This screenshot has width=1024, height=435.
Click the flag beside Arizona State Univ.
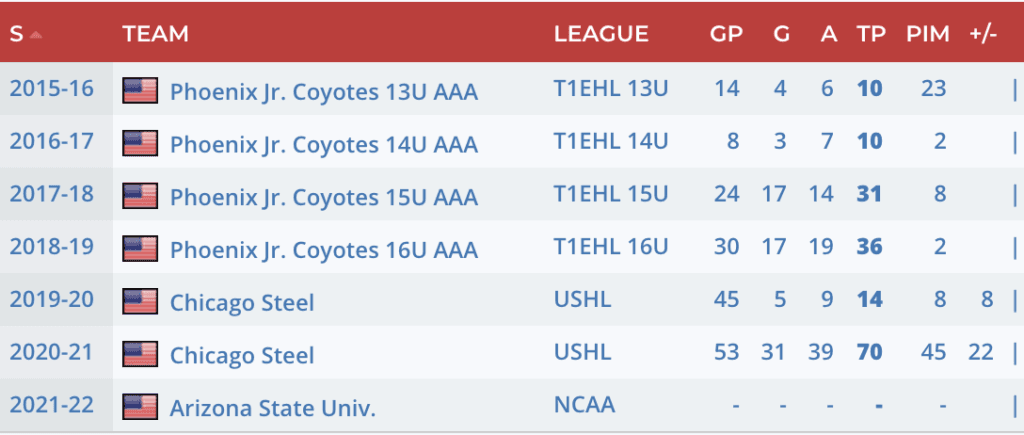[x=140, y=407]
